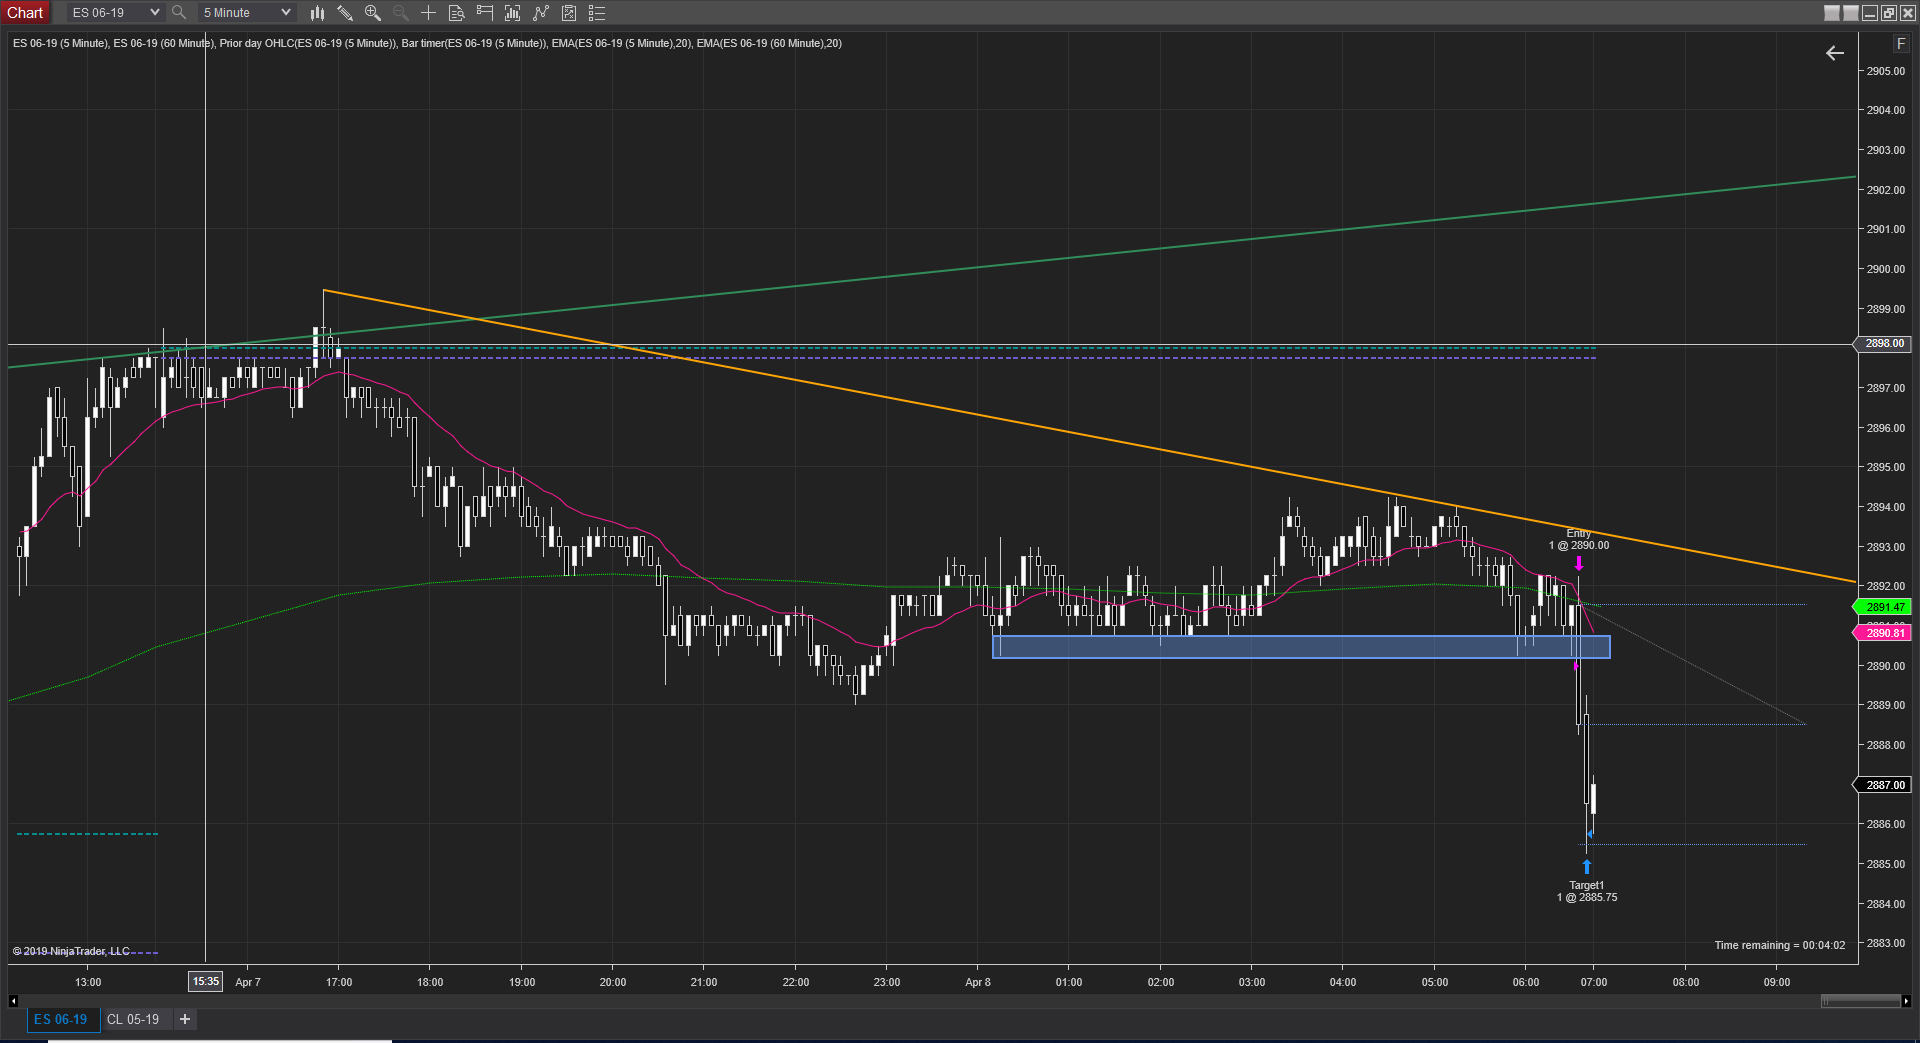
Task: Click the 23:00 time axis label
Action: coord(887,982)
